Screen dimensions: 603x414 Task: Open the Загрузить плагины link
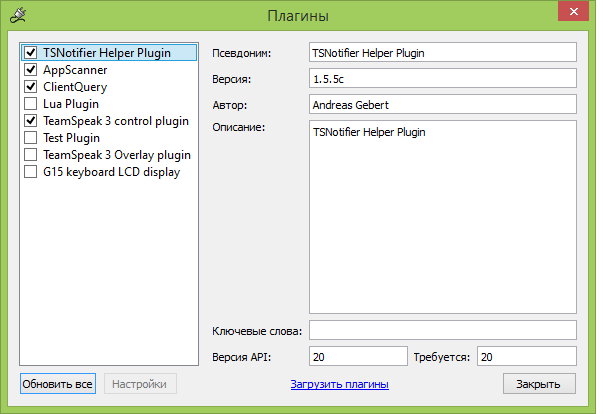pyautogui.click(x=340, y=384)
